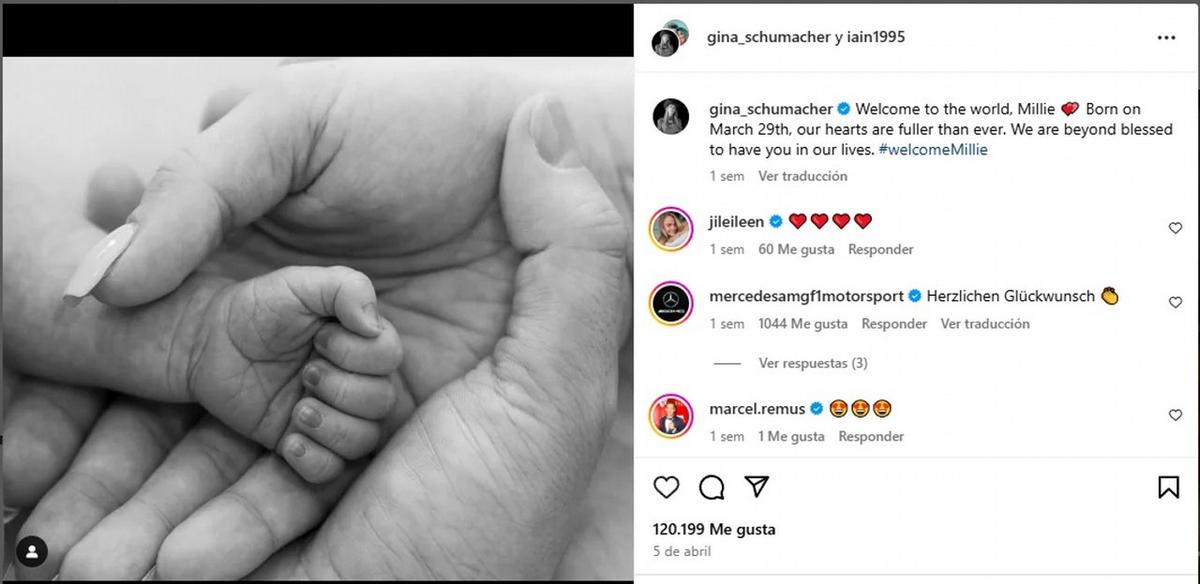The width and height of the screenshot is (1200, 584).
Task: Like mercedesamgf1motorsport's comment heart
Action: tap(1175, 302)
